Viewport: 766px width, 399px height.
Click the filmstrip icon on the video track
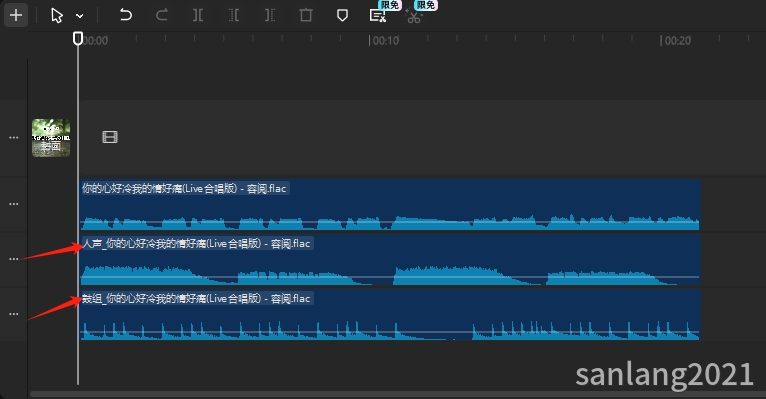pos(110,137)
